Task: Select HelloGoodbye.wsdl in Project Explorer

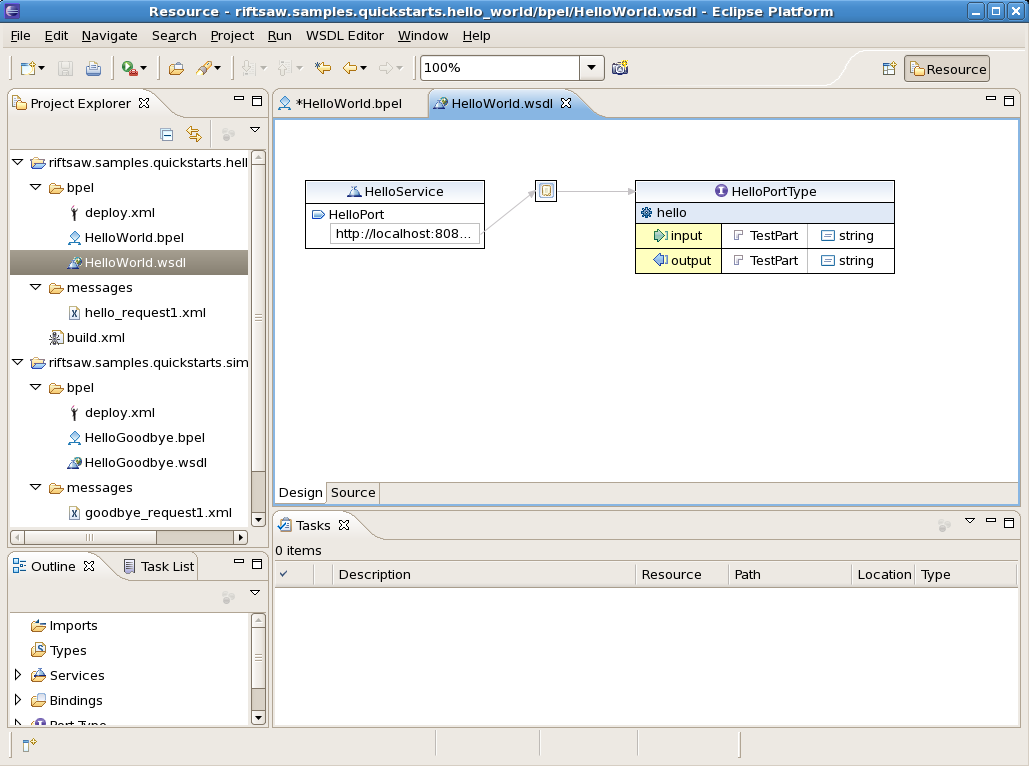Action: click(145, 463)
